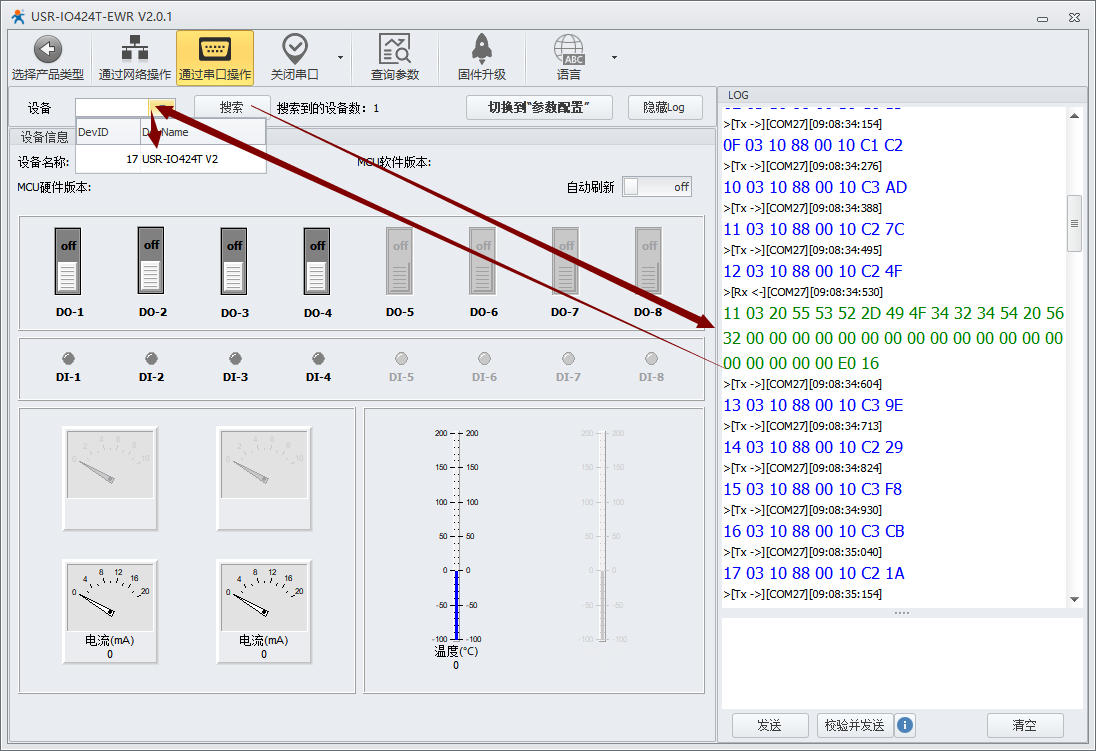Click the DI-4 indicator lamp
This screenshot has width=1096, height=751.
tap(318, 359)
